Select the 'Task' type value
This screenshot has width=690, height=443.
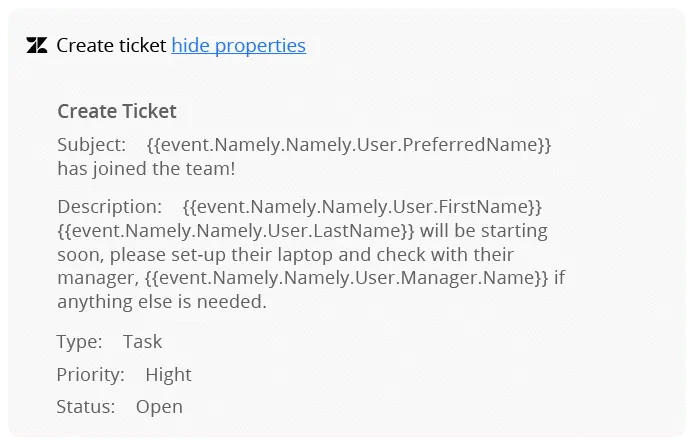tap(142, 342)
